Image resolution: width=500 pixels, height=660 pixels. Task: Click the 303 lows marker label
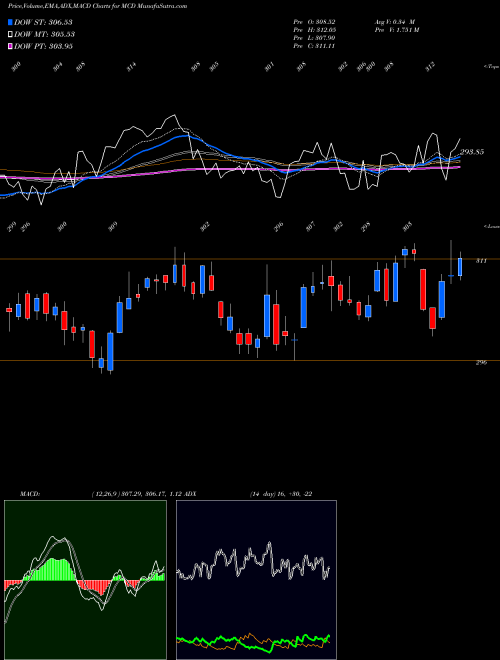click(x=407, y=227)
